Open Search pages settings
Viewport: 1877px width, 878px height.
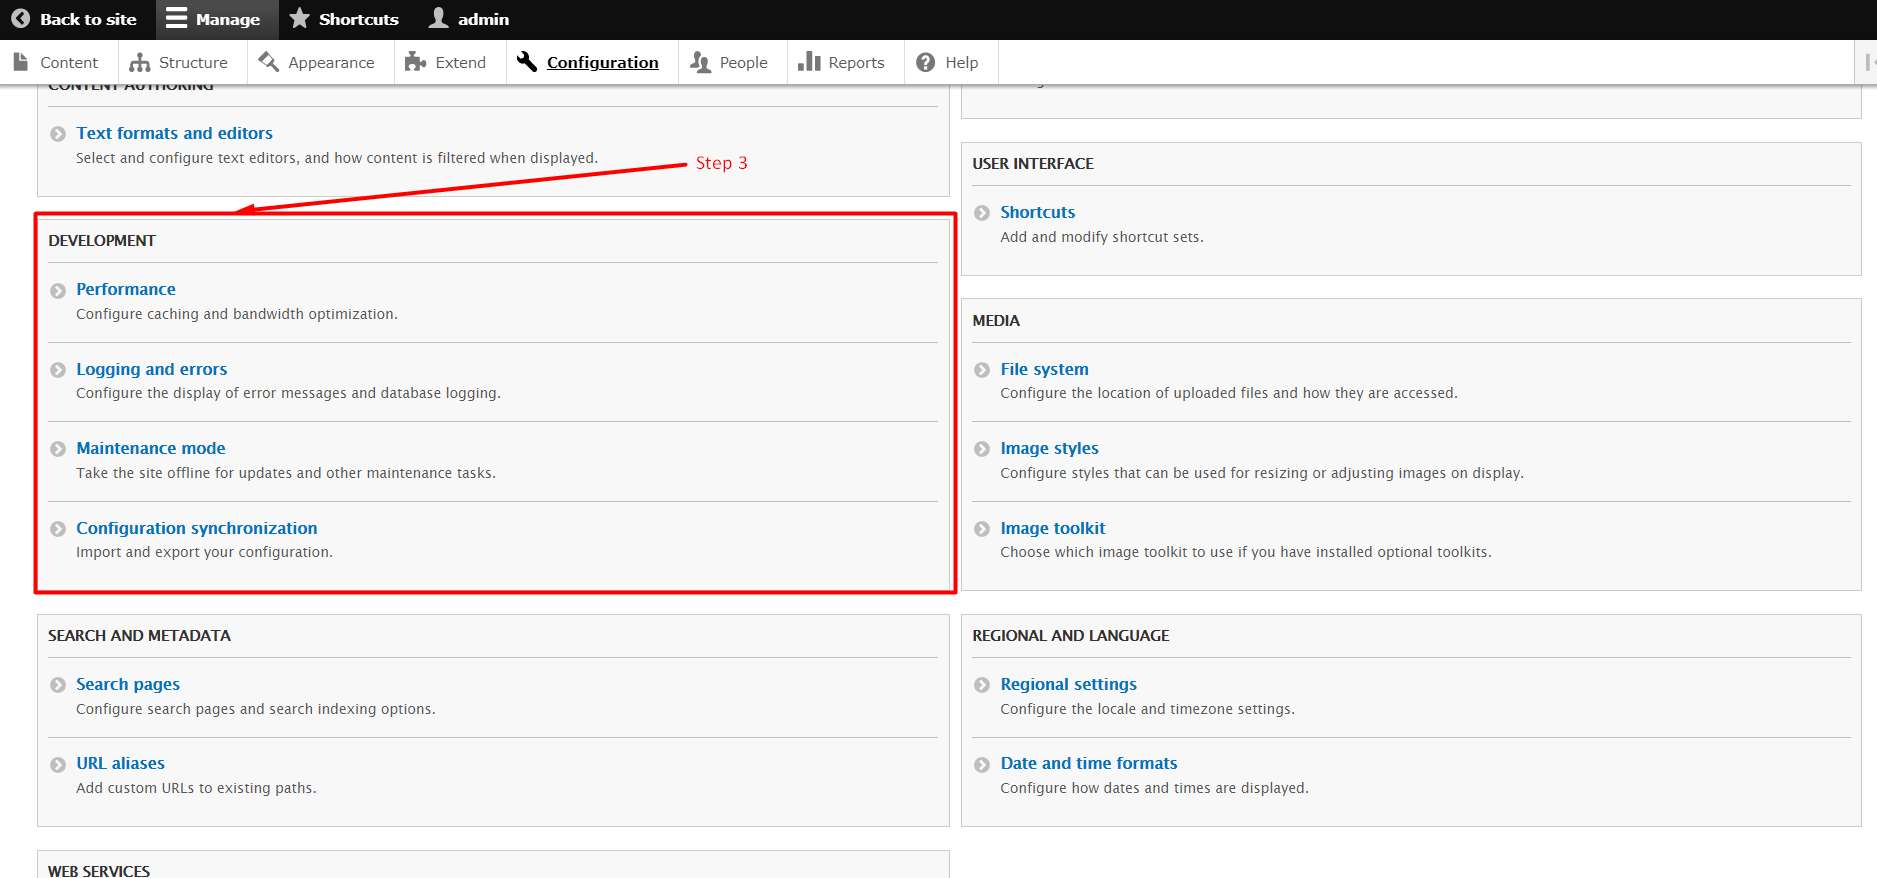point(128,684)
